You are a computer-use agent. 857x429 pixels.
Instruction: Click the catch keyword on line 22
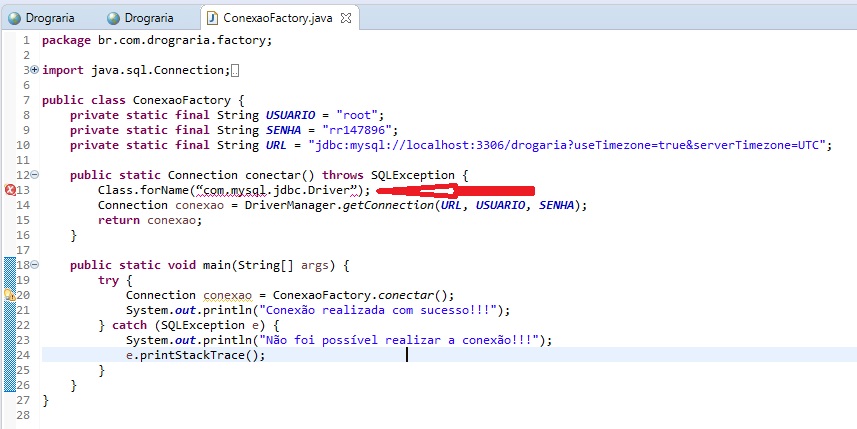point(130,326)
